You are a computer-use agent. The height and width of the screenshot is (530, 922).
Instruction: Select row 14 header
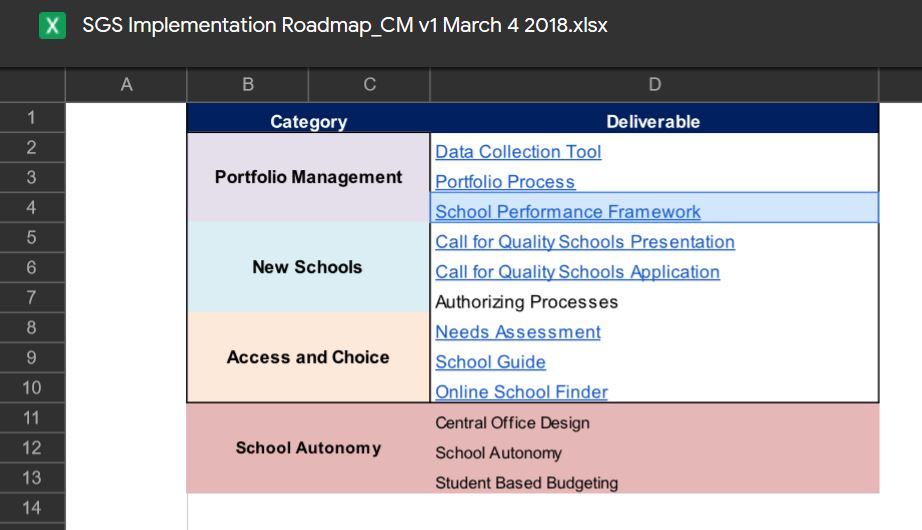click(x=32, y=508)
